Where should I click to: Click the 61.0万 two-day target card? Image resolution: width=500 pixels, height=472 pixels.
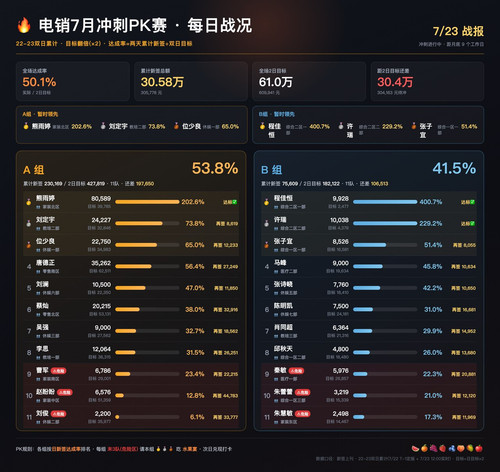tap(309, 81)
